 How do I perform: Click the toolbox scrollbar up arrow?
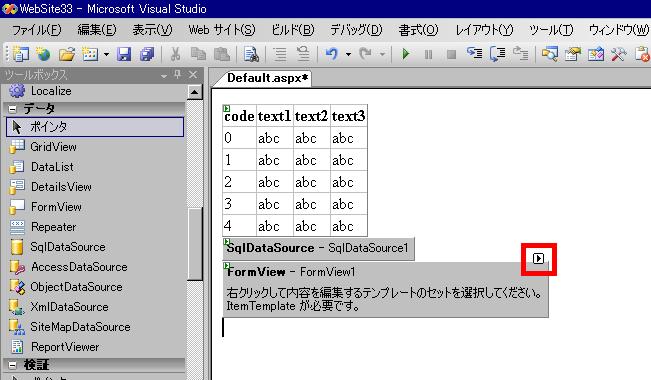click(x=194, y=92)
